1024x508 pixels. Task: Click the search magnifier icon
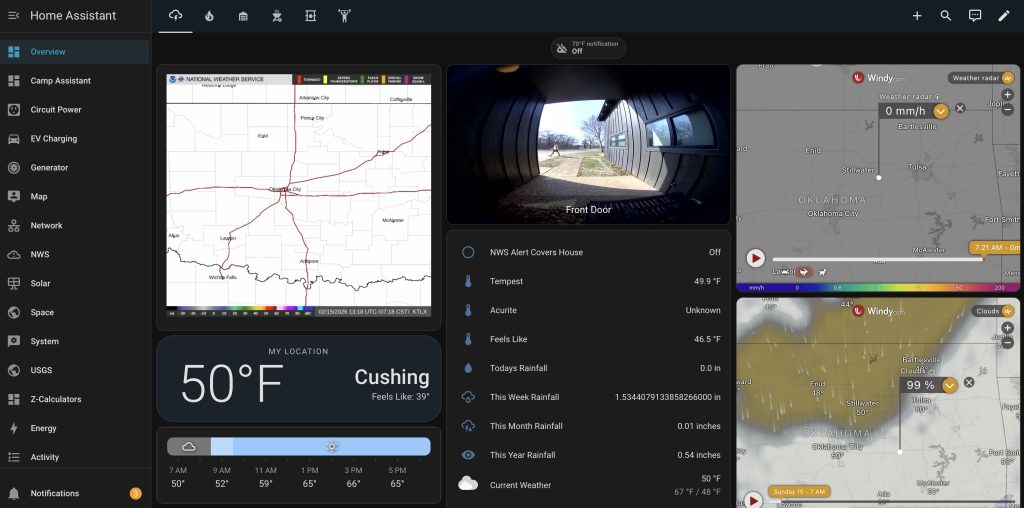coord(946,16)
